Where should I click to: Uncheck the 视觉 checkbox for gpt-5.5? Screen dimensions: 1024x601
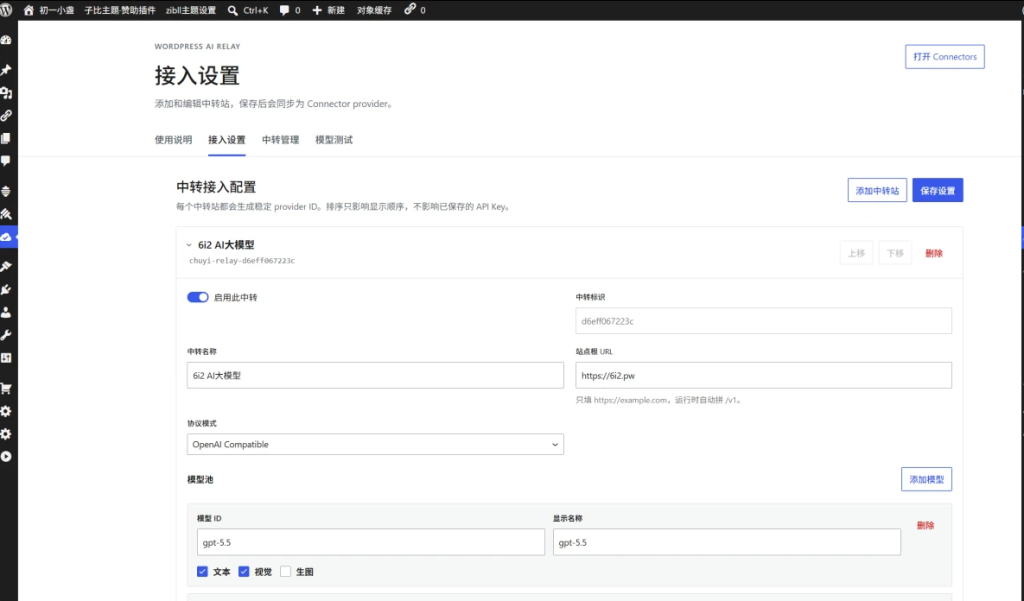(x=244, y=572)
